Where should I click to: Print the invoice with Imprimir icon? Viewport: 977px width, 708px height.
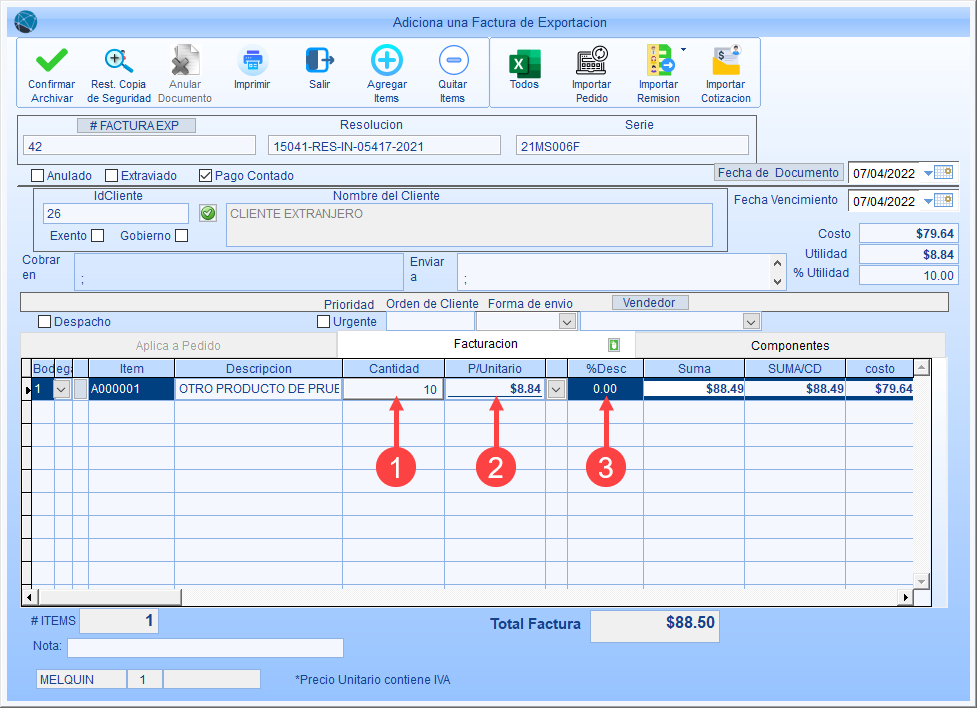click(252, 60)
